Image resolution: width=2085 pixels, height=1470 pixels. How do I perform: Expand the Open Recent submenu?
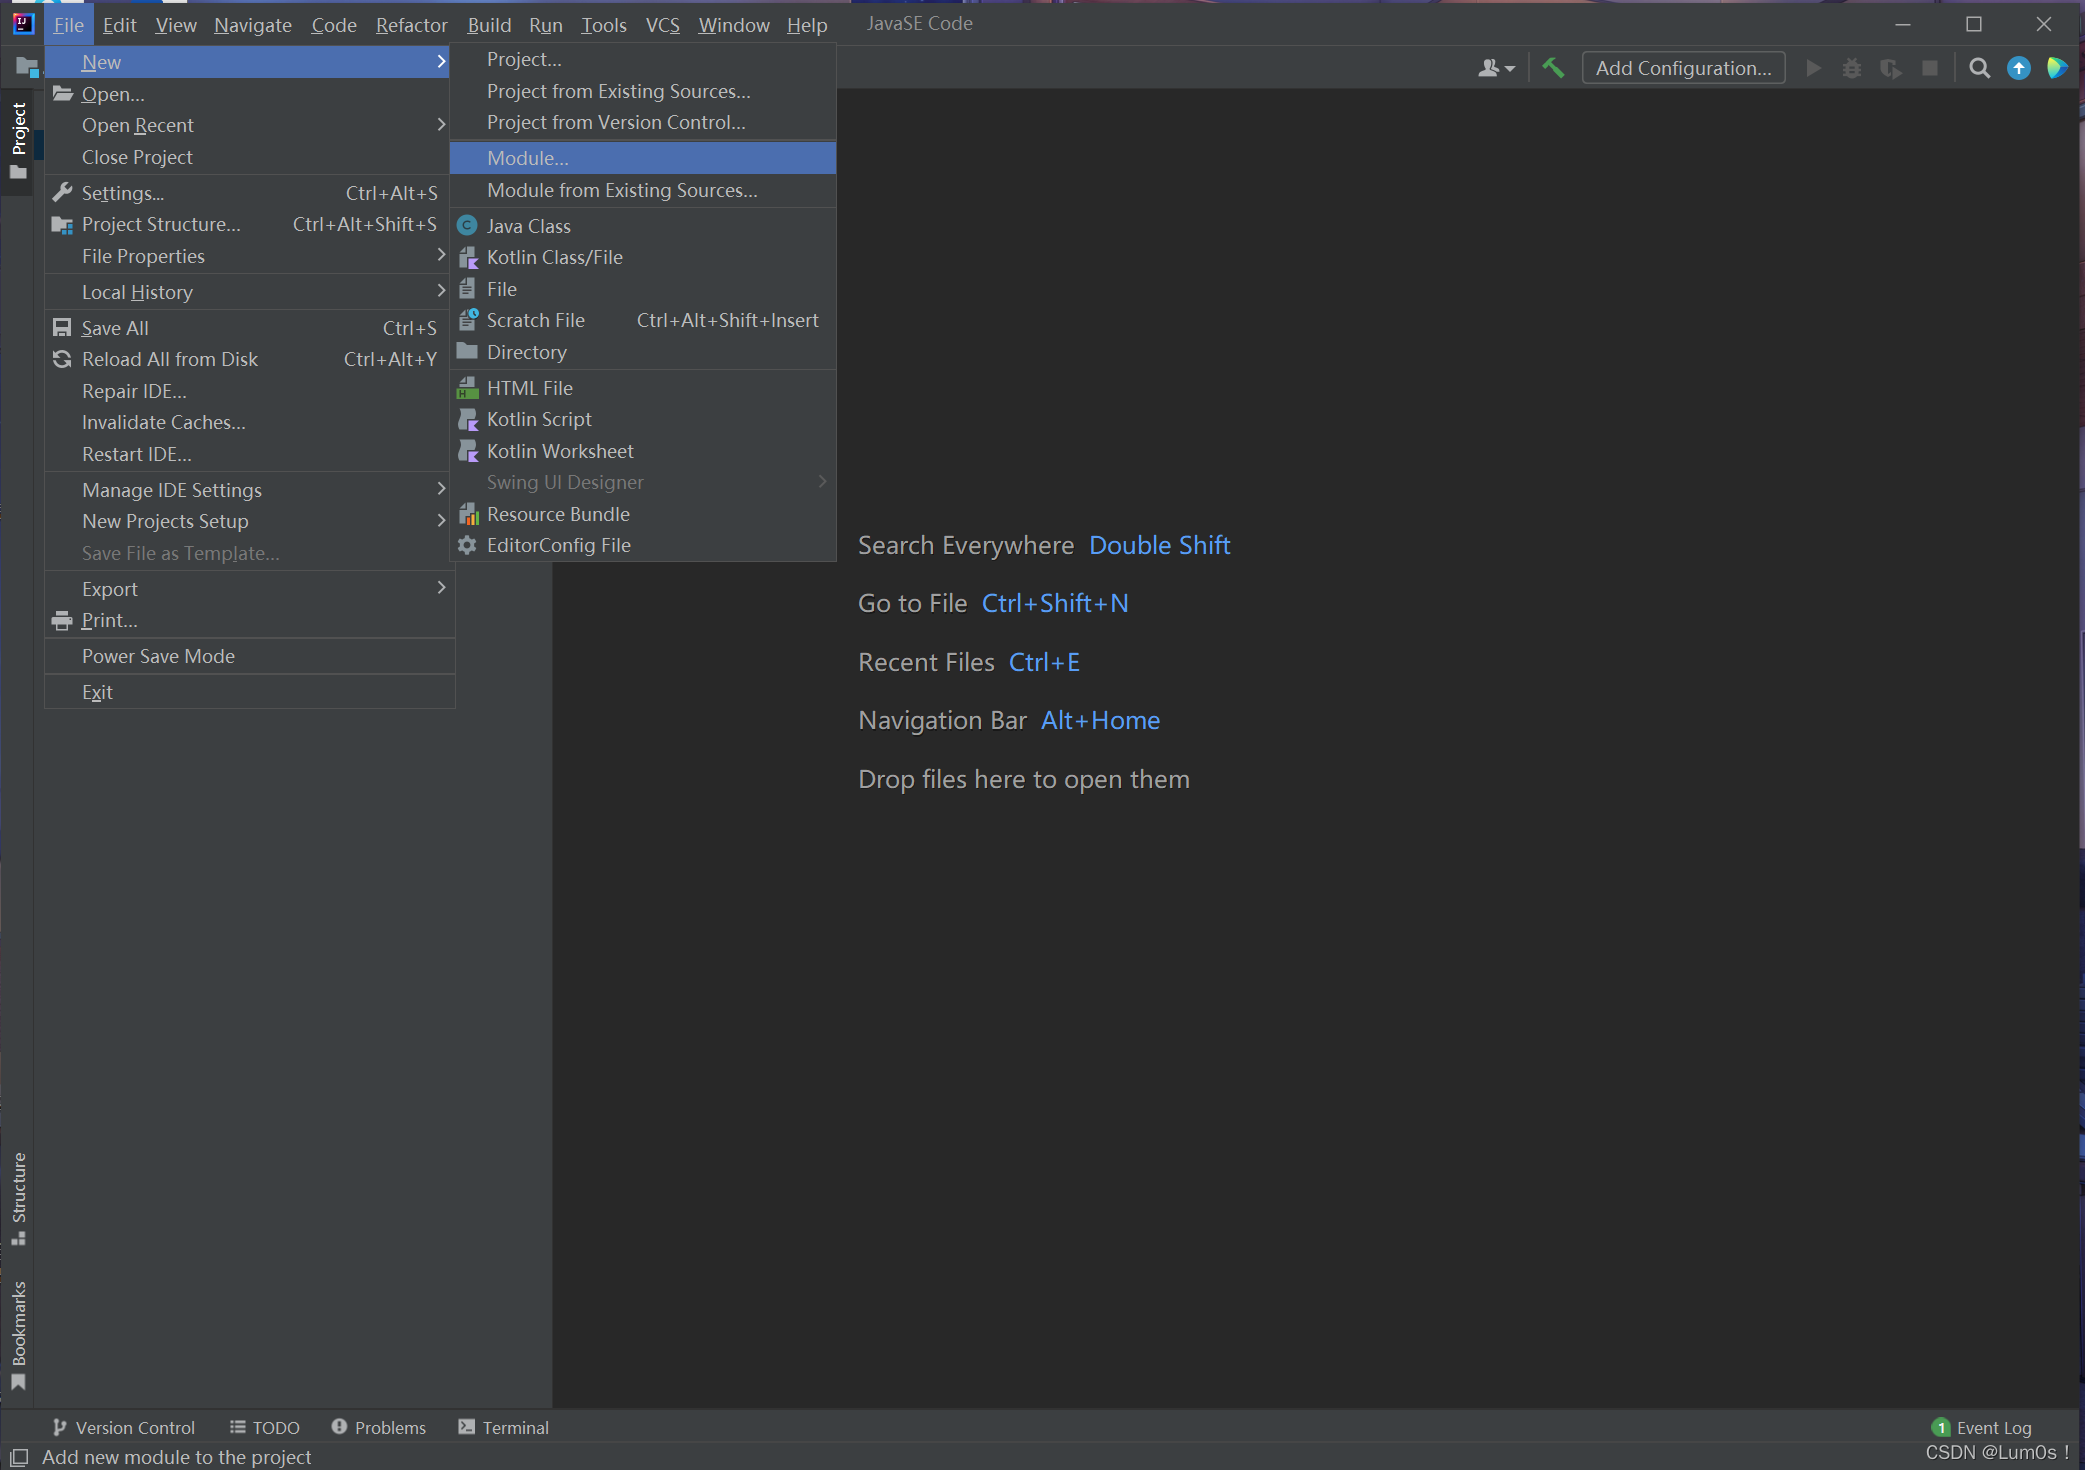point(248,125)
